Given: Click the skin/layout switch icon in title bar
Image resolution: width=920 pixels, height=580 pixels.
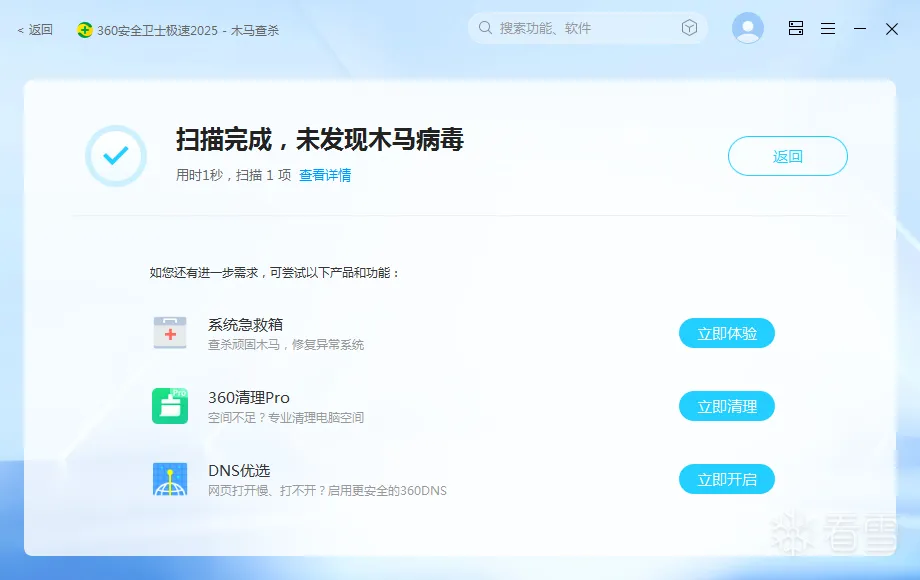Looking at the screenshot, I should point(796,28).
